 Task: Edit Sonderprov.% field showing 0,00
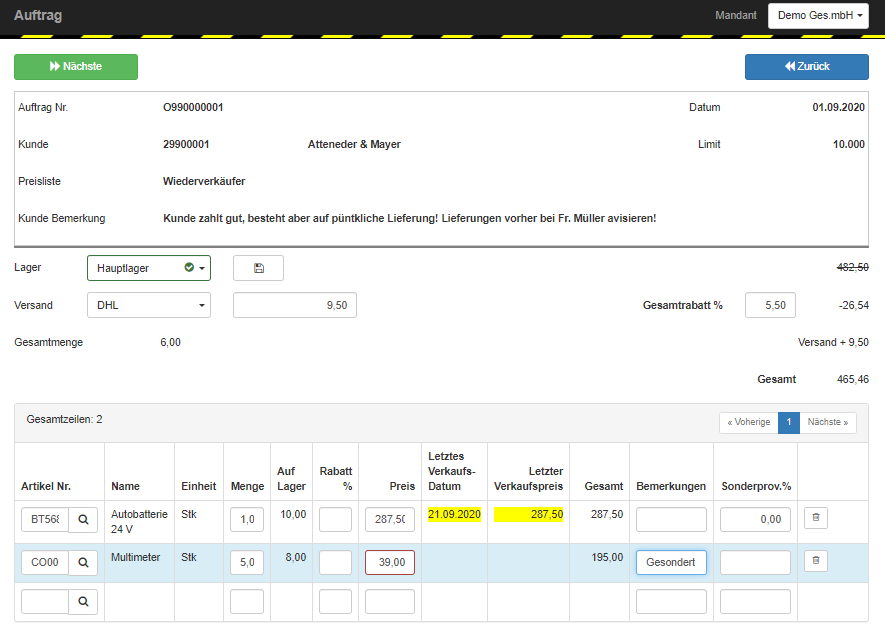pos(755,519)
